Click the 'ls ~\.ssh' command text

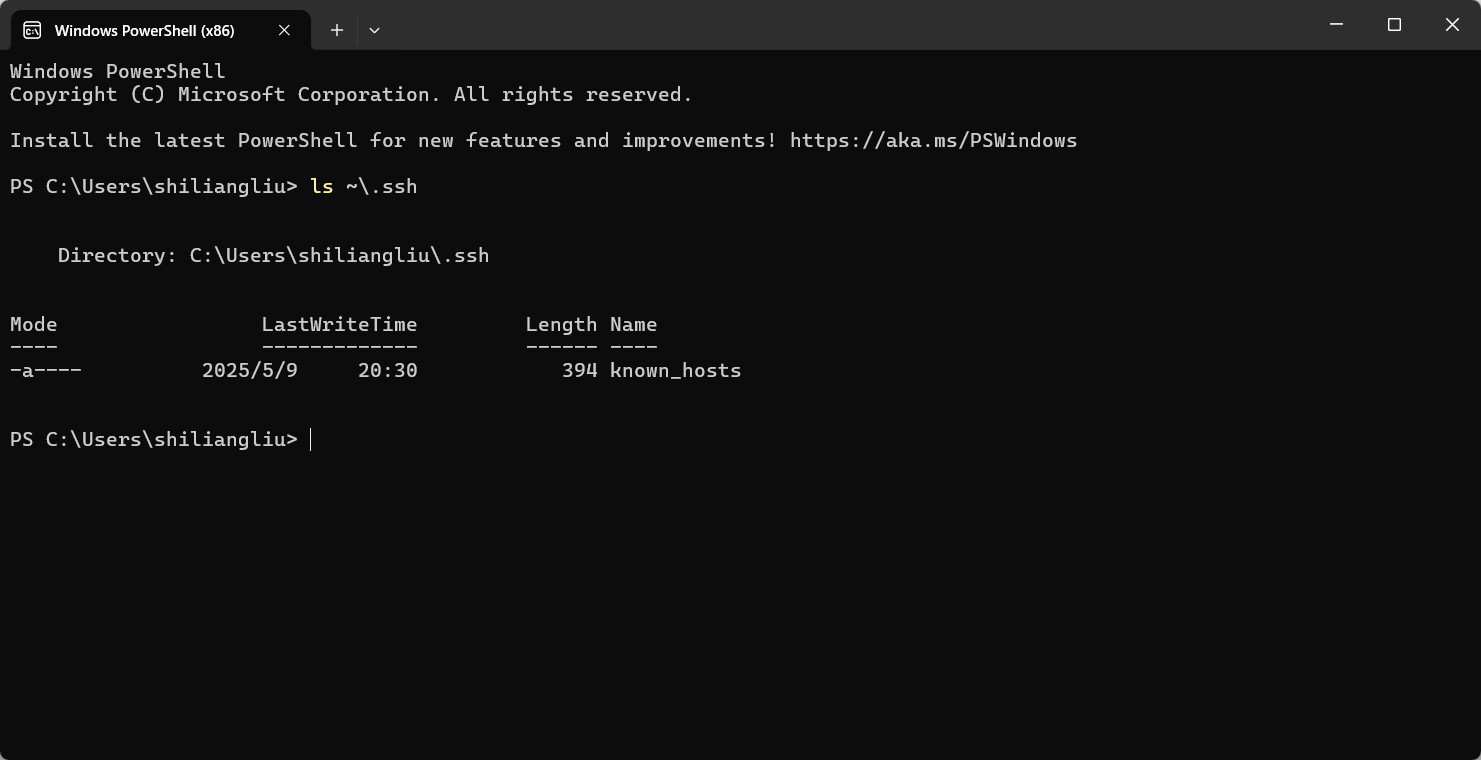pyautogui.click(x=364, y=186)
